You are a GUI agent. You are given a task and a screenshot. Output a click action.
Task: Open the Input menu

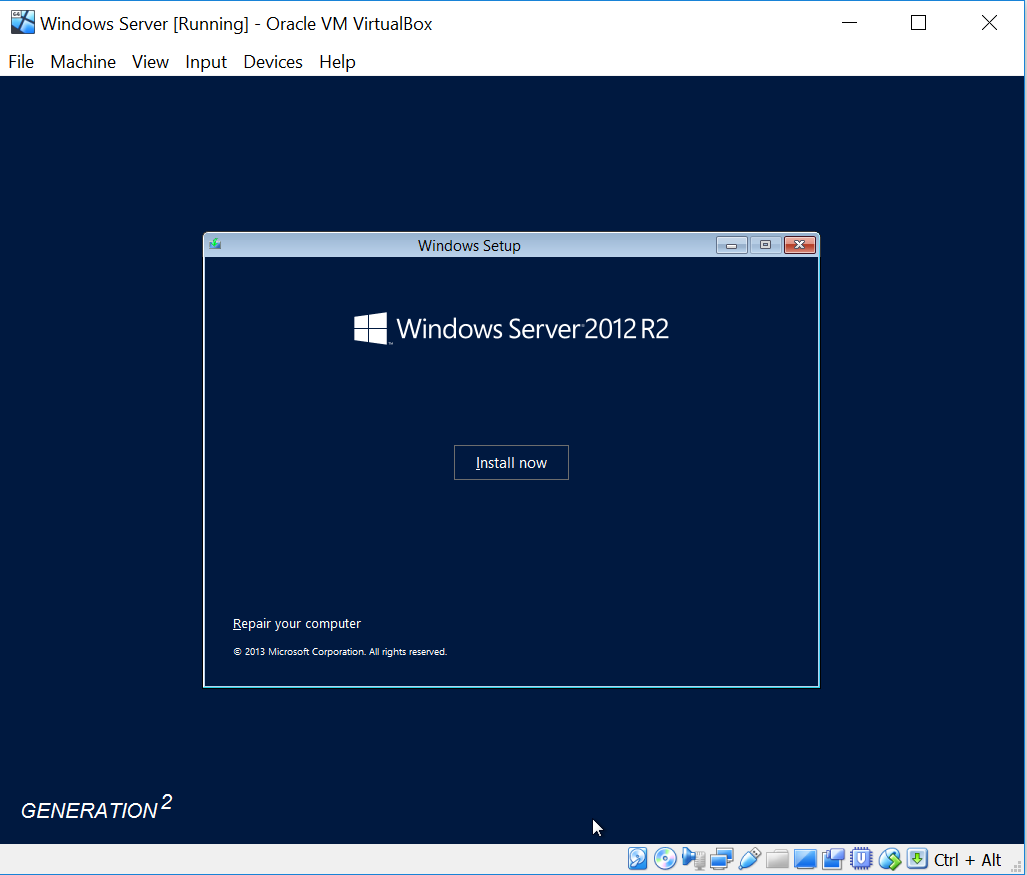[206, 62]
